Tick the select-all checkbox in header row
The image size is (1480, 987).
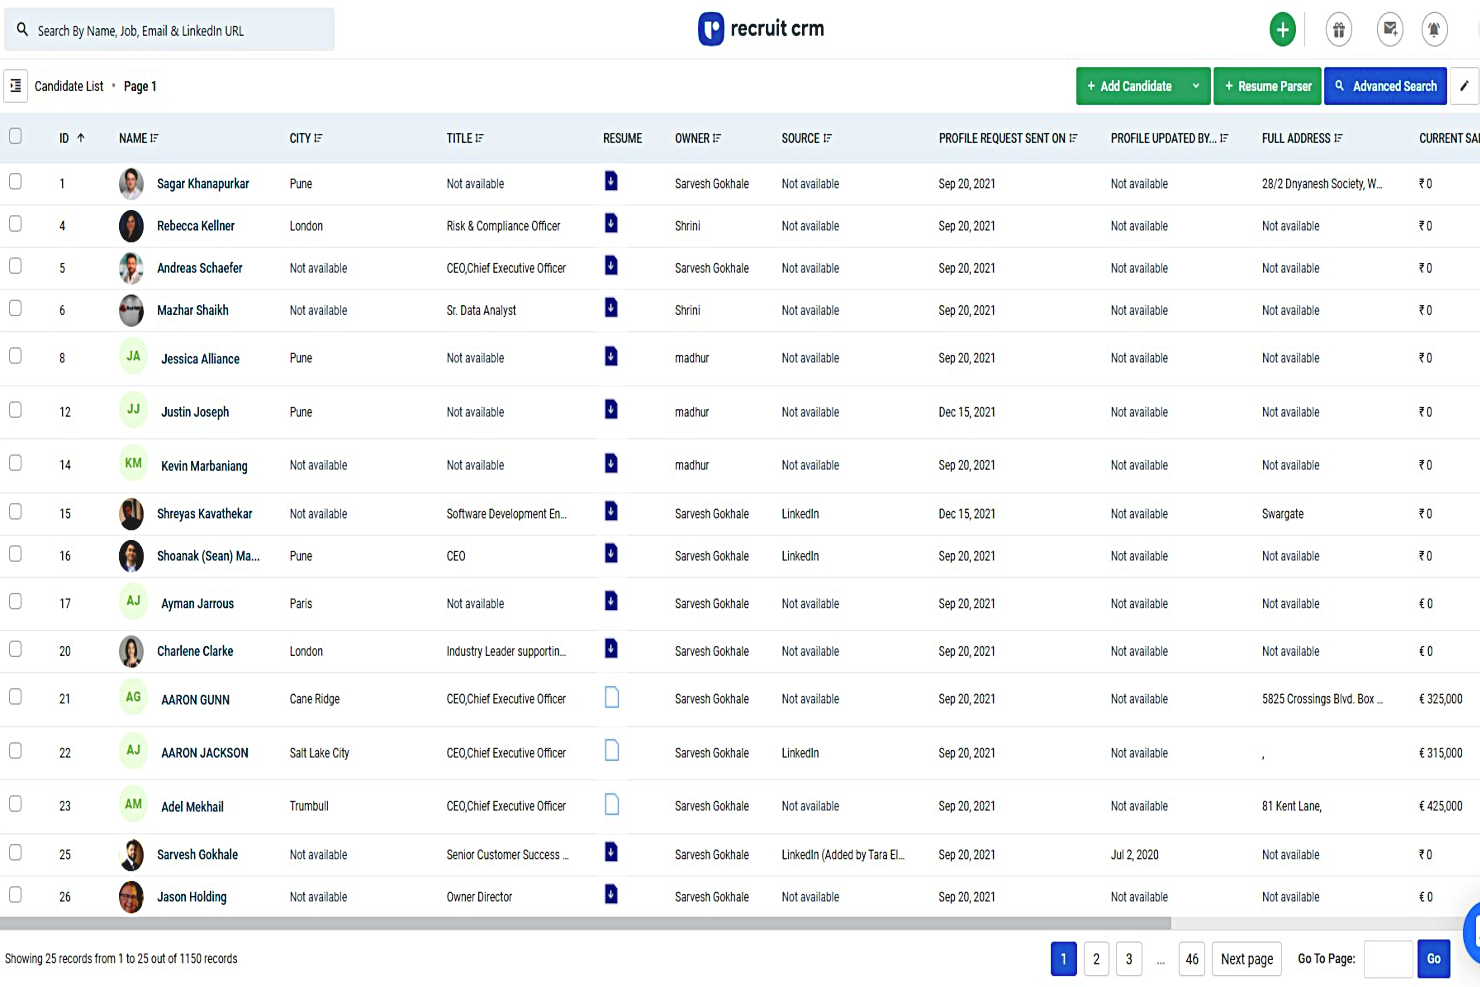coord(15,136)
